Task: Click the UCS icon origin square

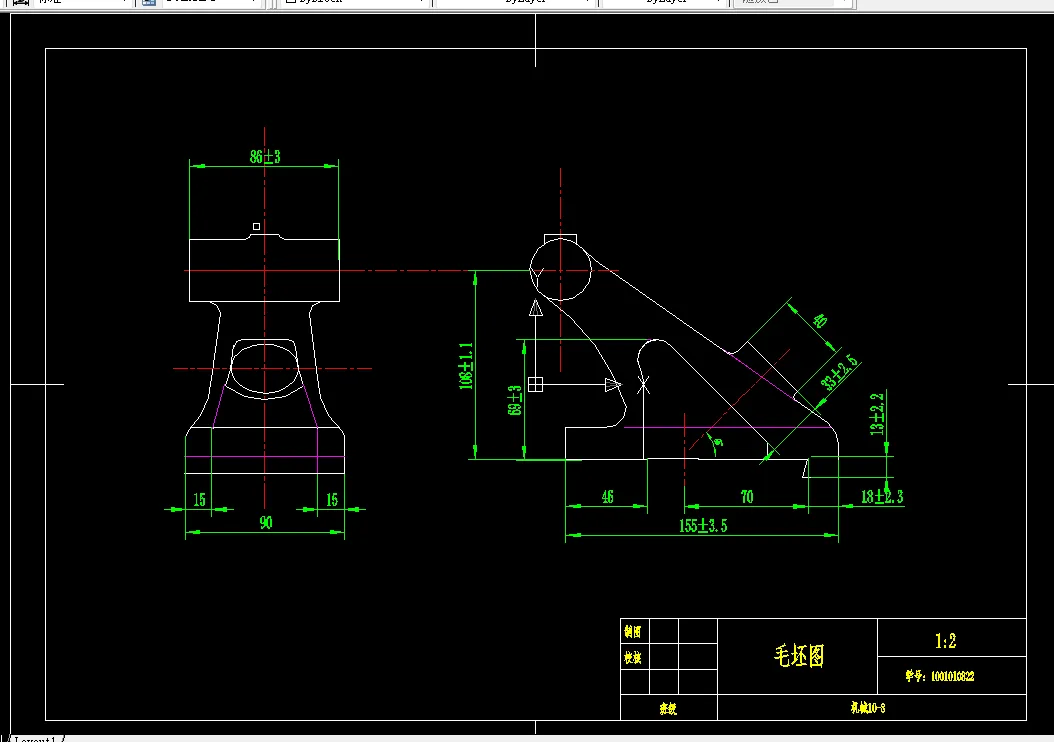Action: [x=535, y=384]
